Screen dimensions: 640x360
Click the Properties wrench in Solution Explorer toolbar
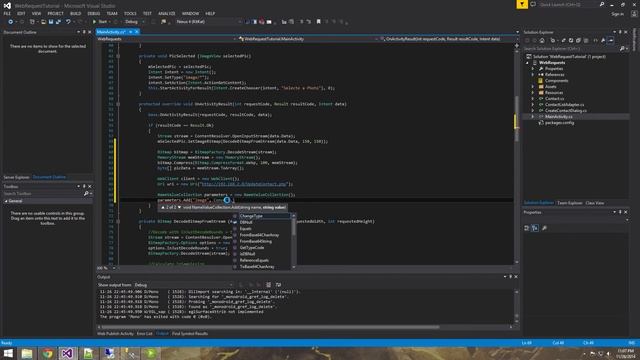click(603, 40)
